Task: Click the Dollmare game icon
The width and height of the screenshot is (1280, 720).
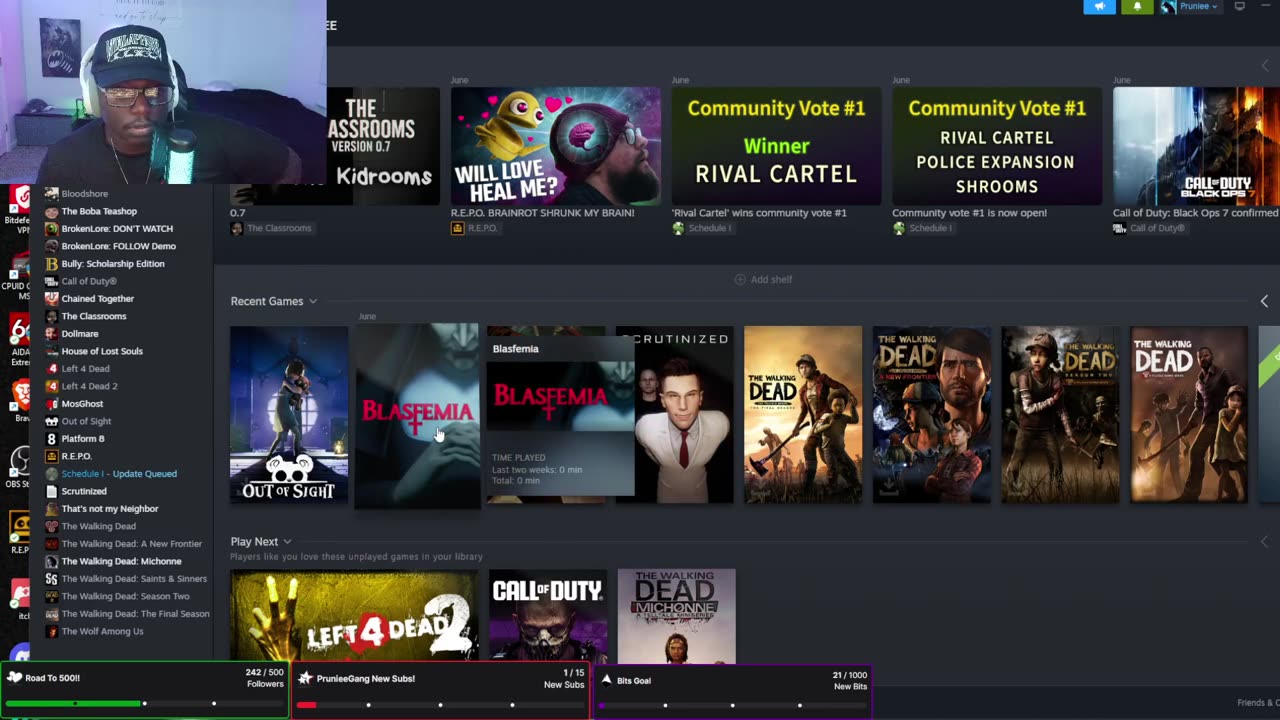Action: 52,334
